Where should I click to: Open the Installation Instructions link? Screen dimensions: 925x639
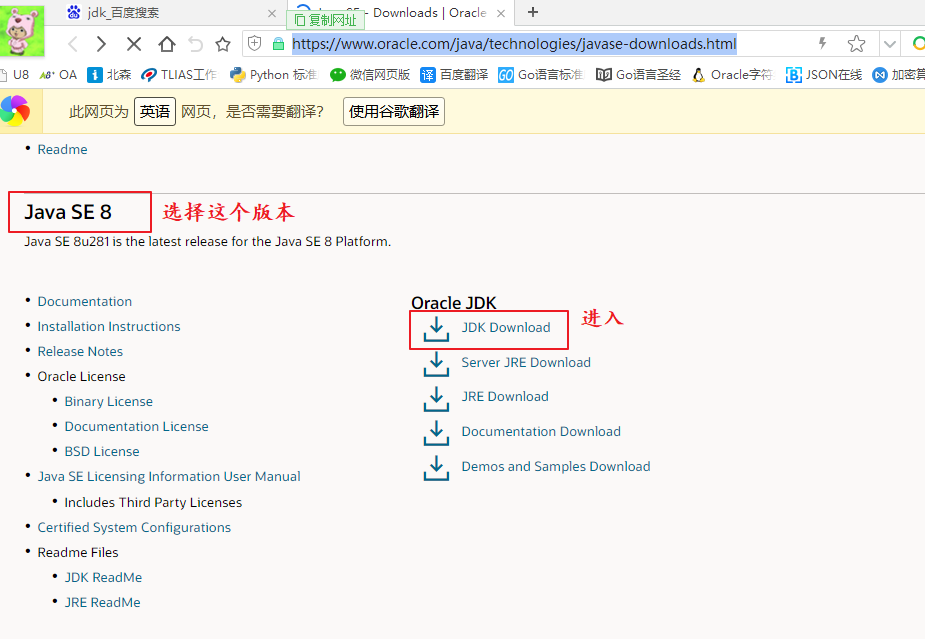coord(109,327)
